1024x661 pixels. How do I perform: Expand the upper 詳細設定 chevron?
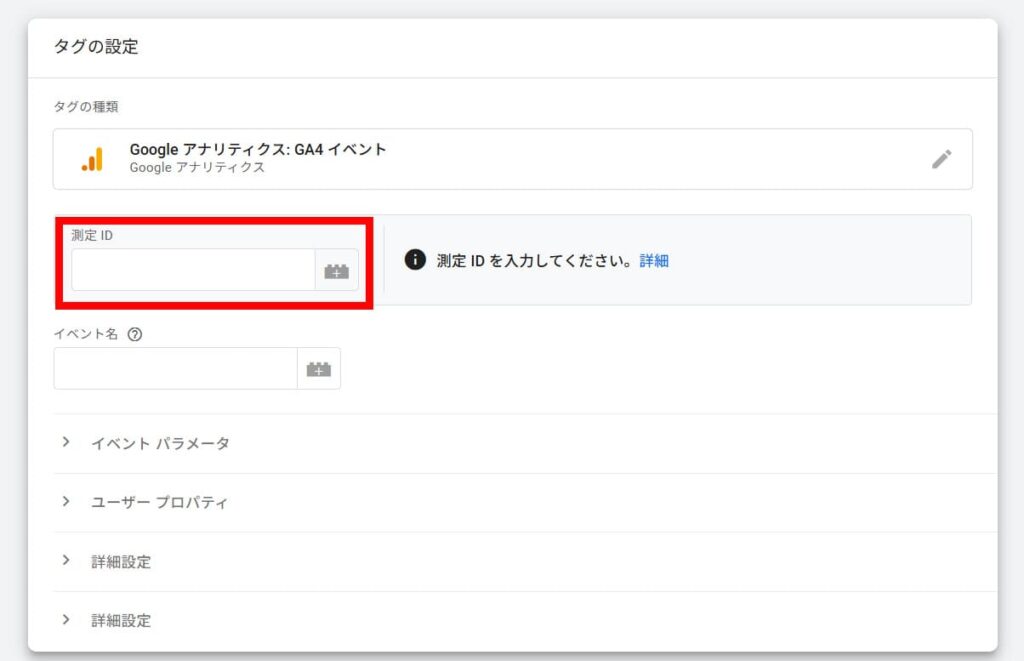(66, 561)
